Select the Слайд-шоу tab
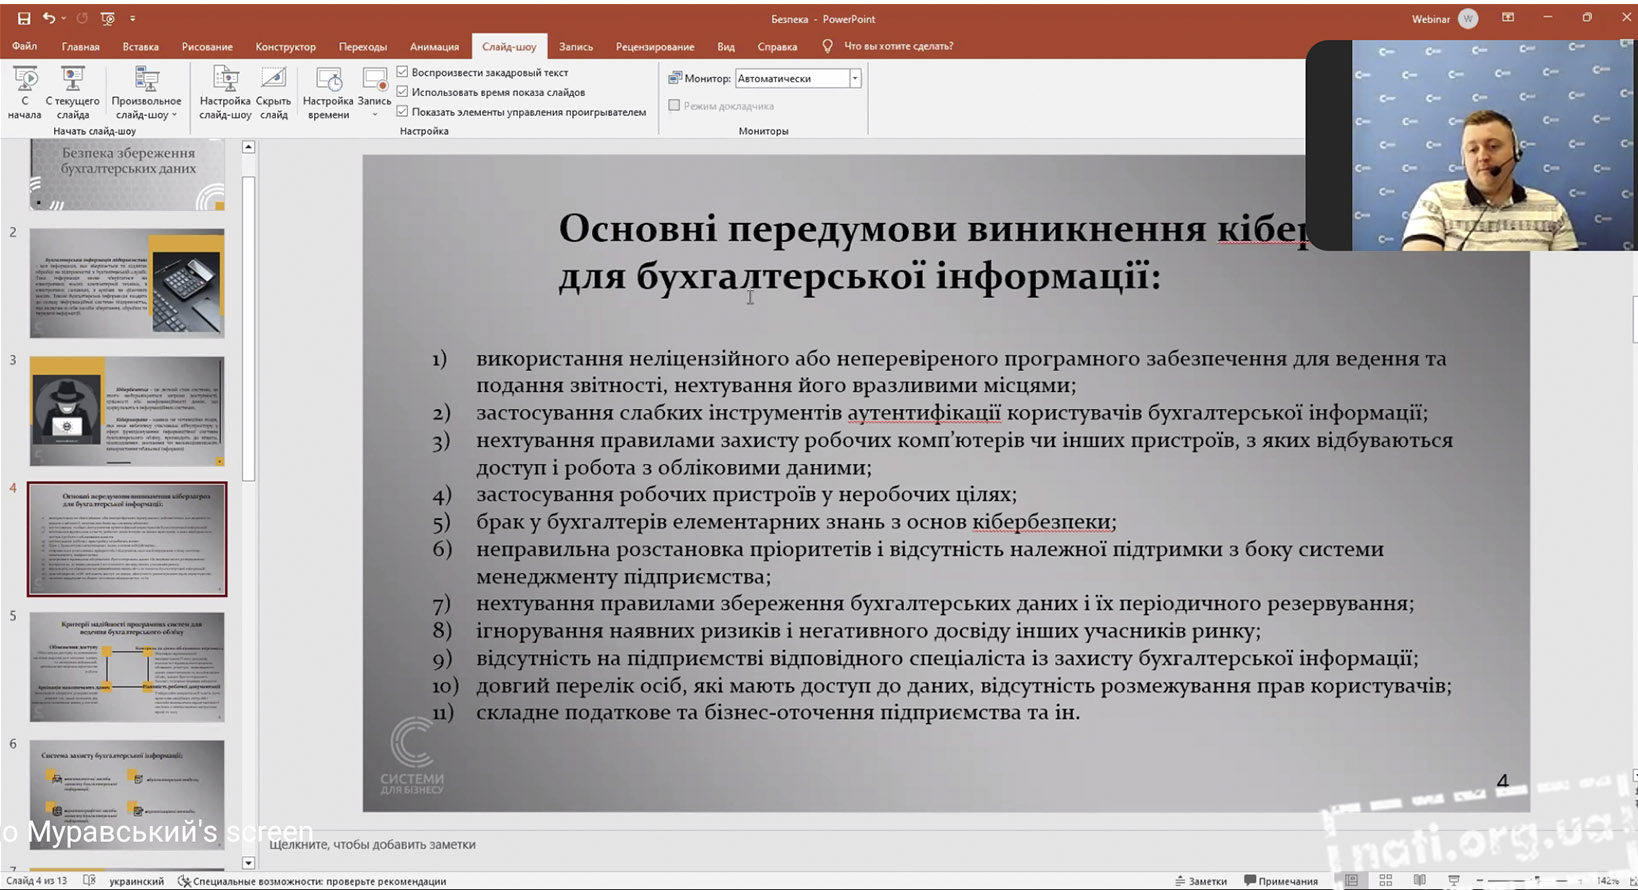 point(509,46)
